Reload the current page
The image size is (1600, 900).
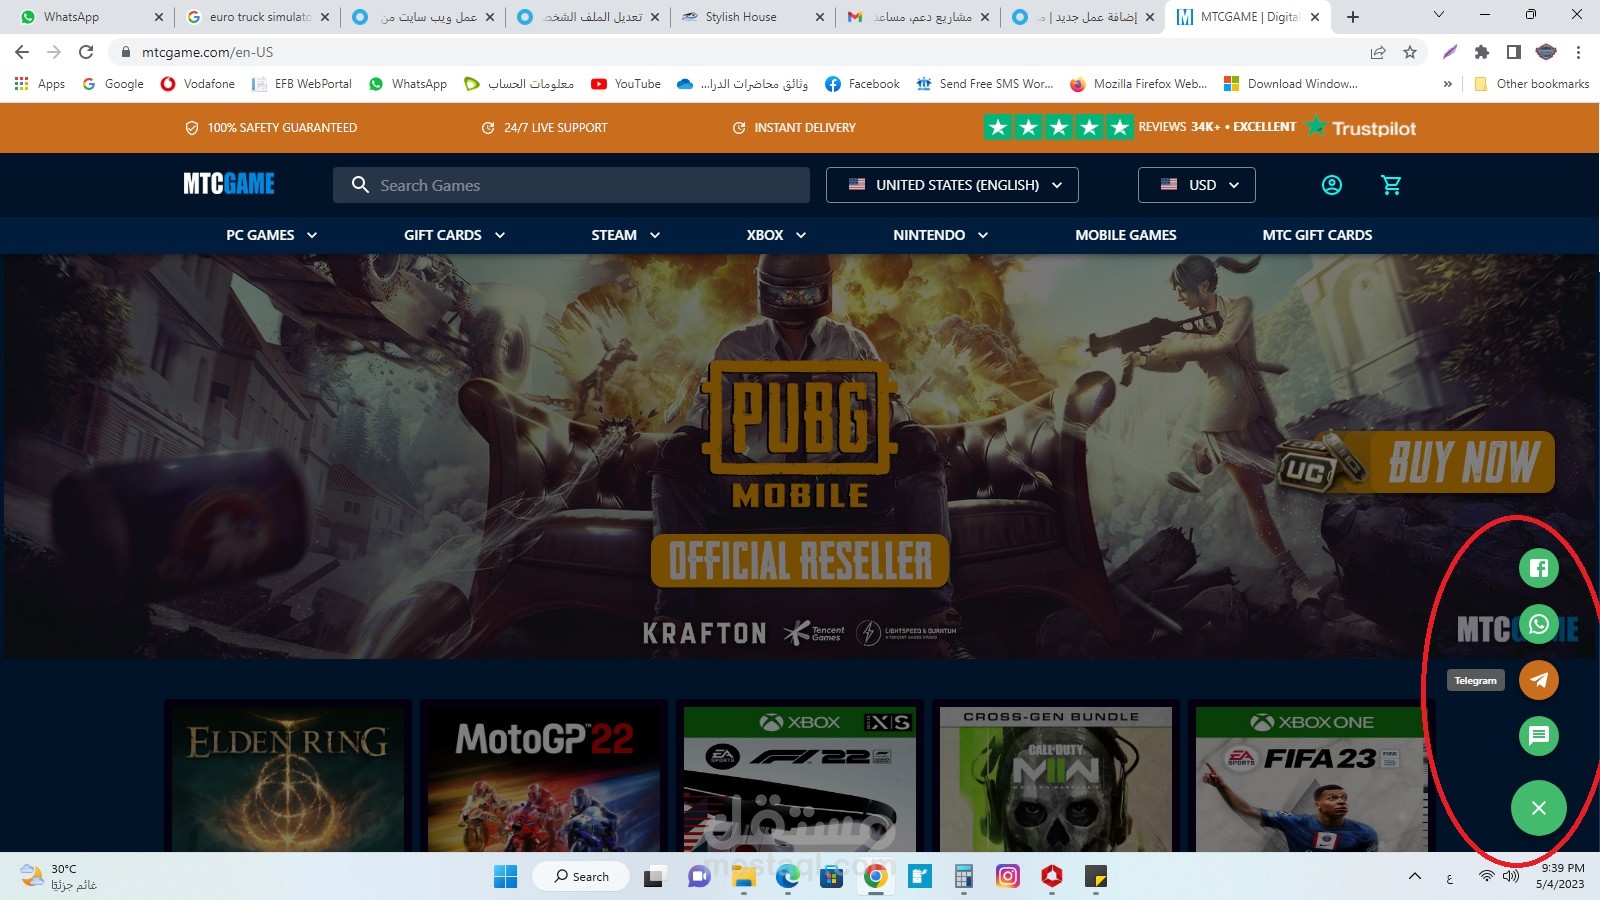coord(86,52)
